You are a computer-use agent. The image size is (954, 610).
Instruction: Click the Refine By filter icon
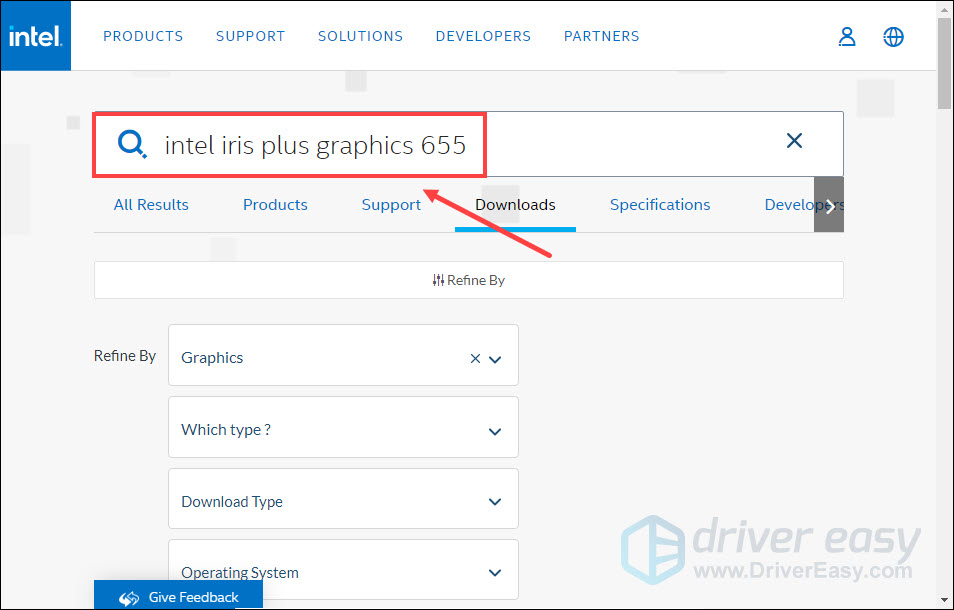click(x=438, y=280)
